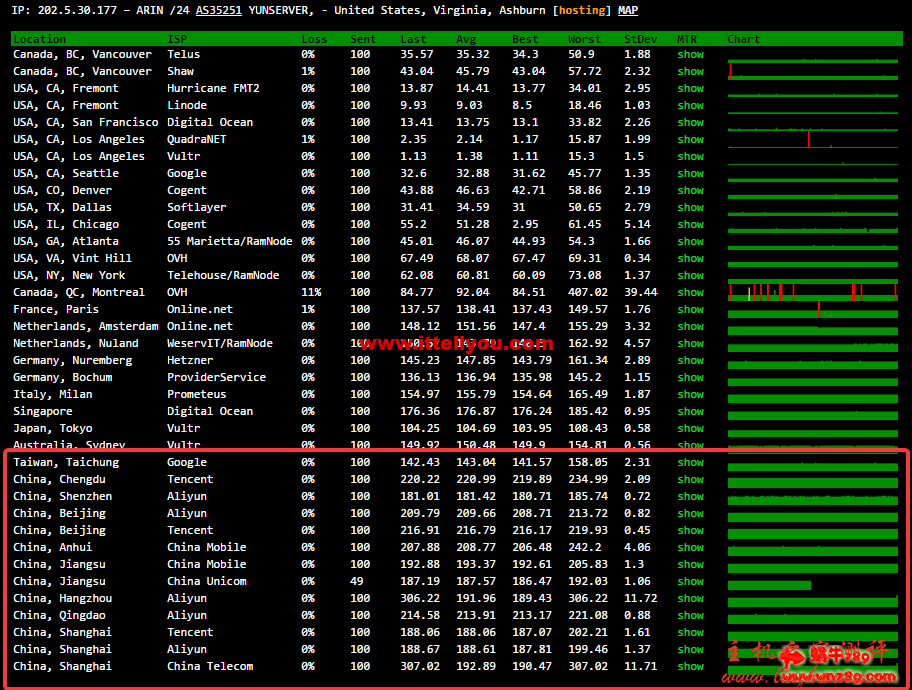Viewport: 912px width, 690px height.
Task: Click the Avg column header
Action: (x=466, y=39)
